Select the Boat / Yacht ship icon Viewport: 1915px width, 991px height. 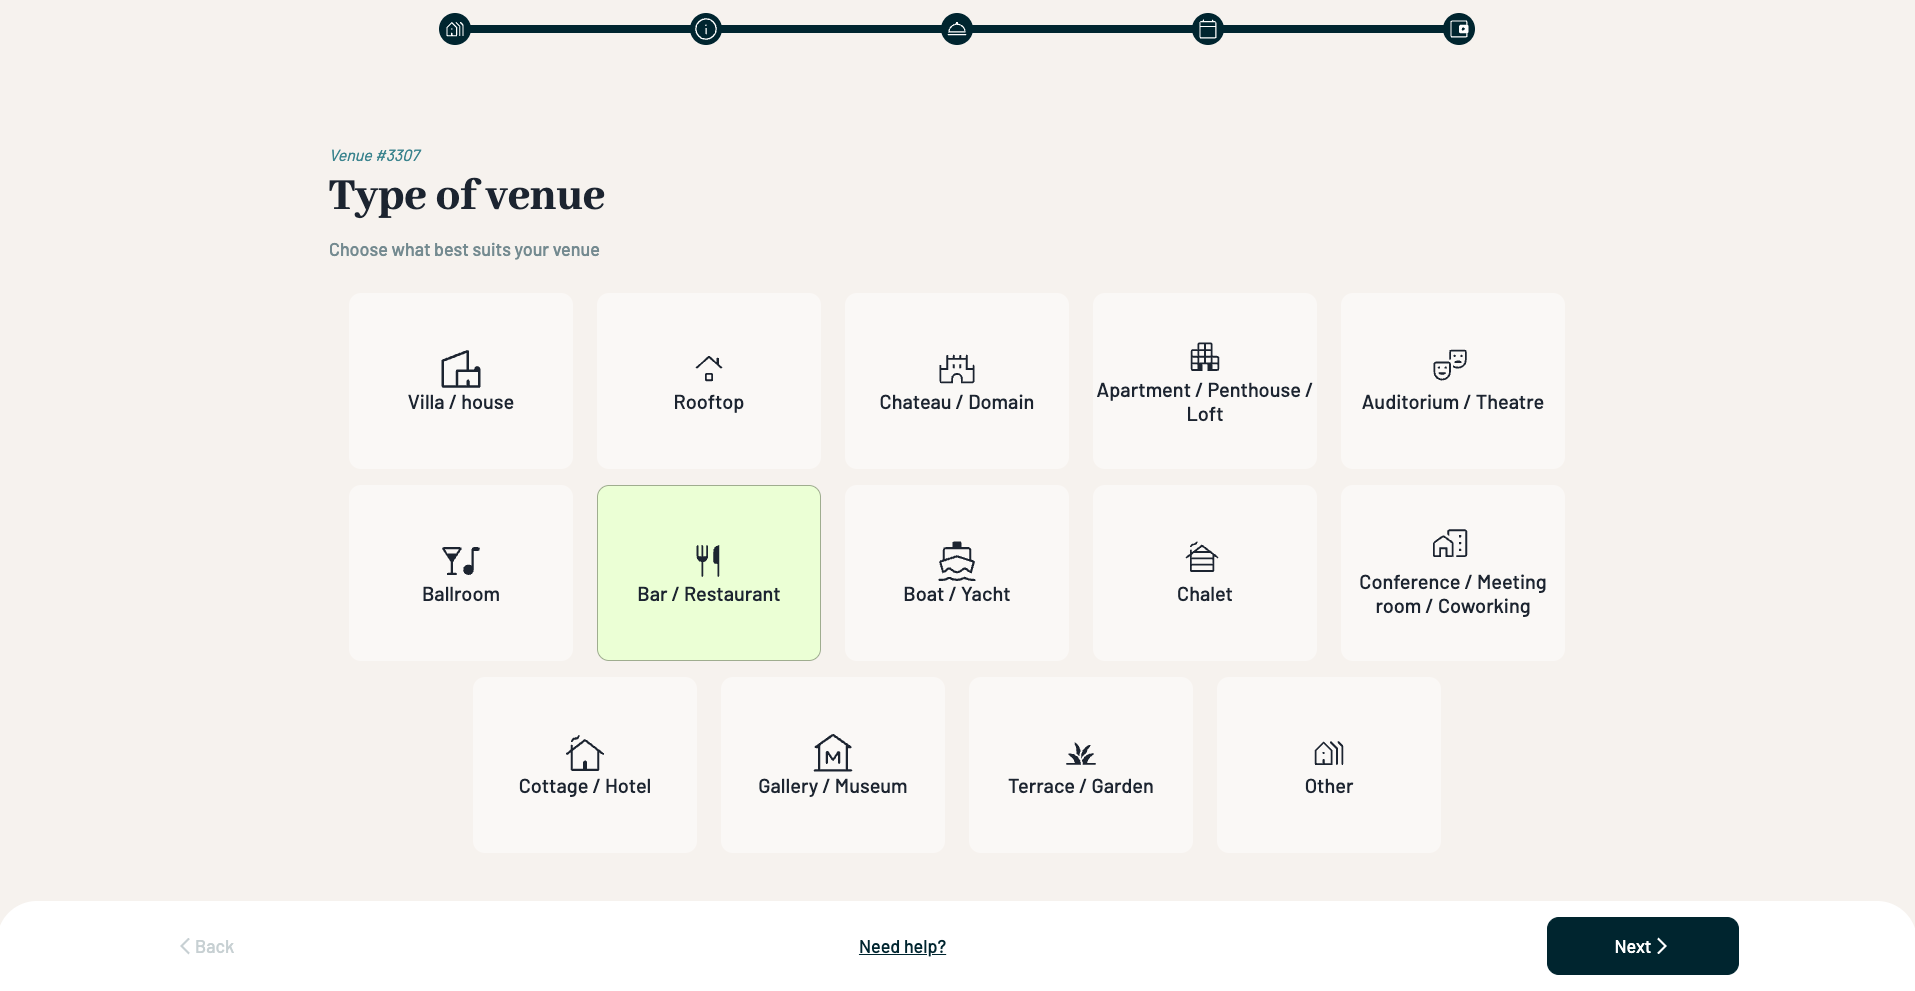(957, 561)
